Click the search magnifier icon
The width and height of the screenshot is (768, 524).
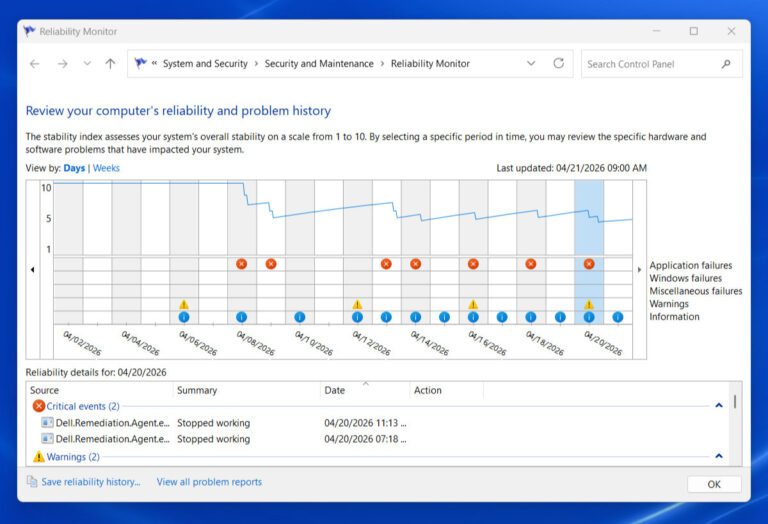click(x=726, y=64)
